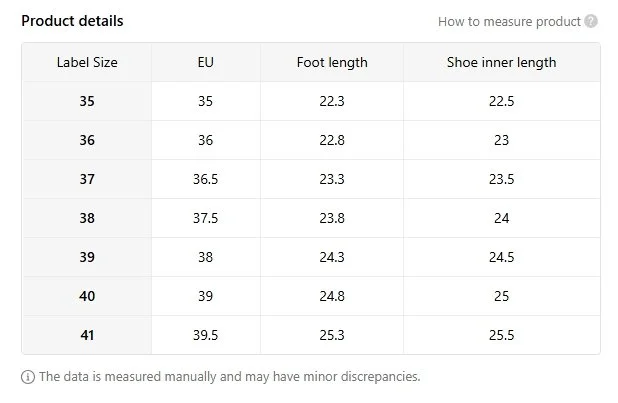The width and height of the screenshot is (618, 403).
Task: Click the manual measurement disclaimer text
Action: tap(229, 377)
